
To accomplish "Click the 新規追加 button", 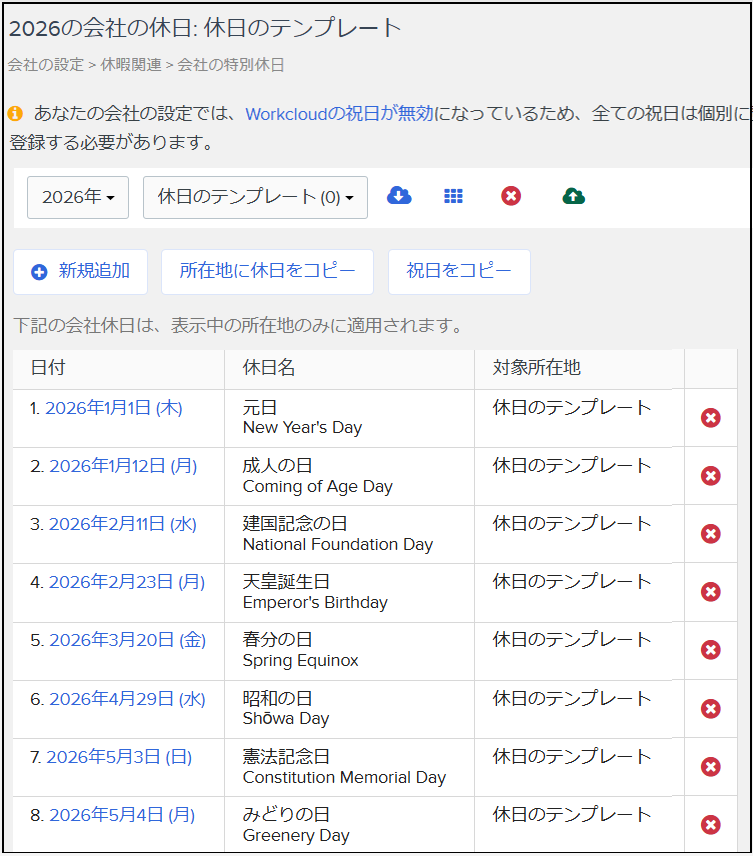I will point(80,272).
